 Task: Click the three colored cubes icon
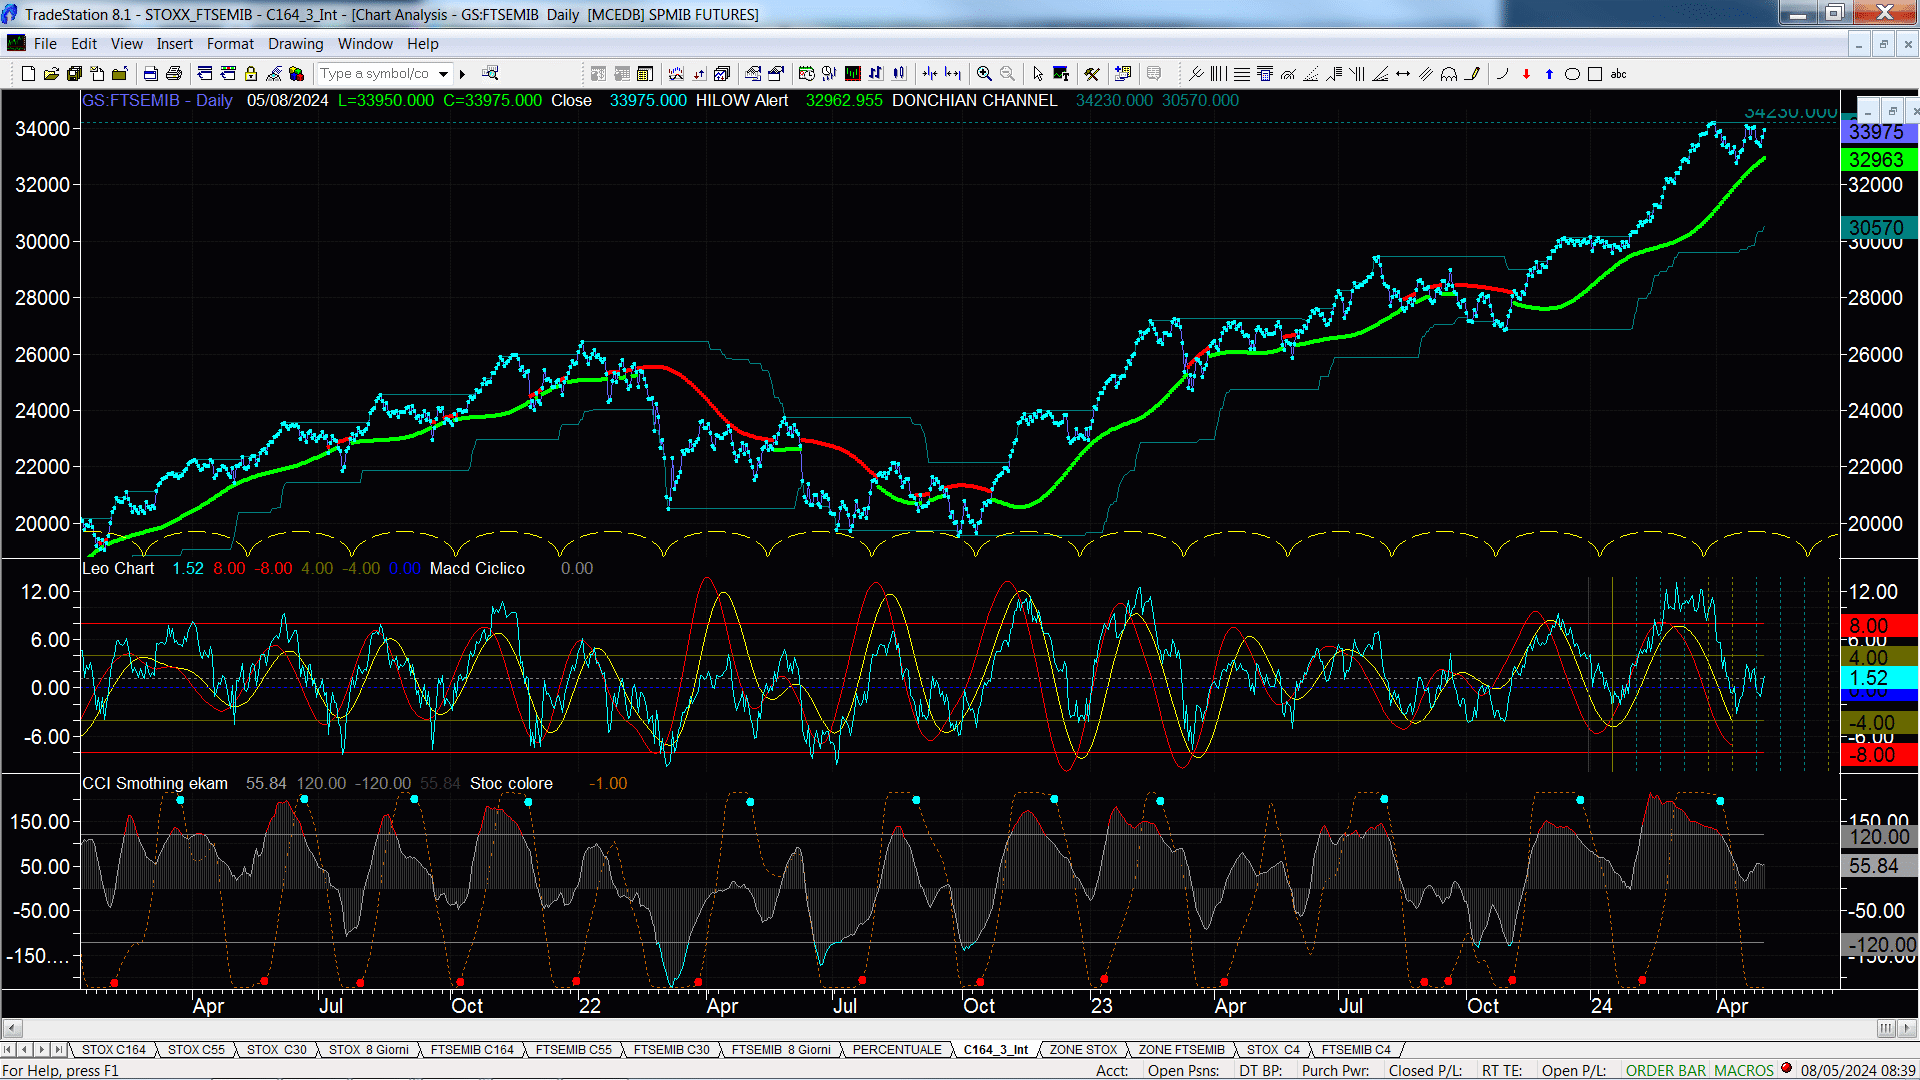coord(296,74)
